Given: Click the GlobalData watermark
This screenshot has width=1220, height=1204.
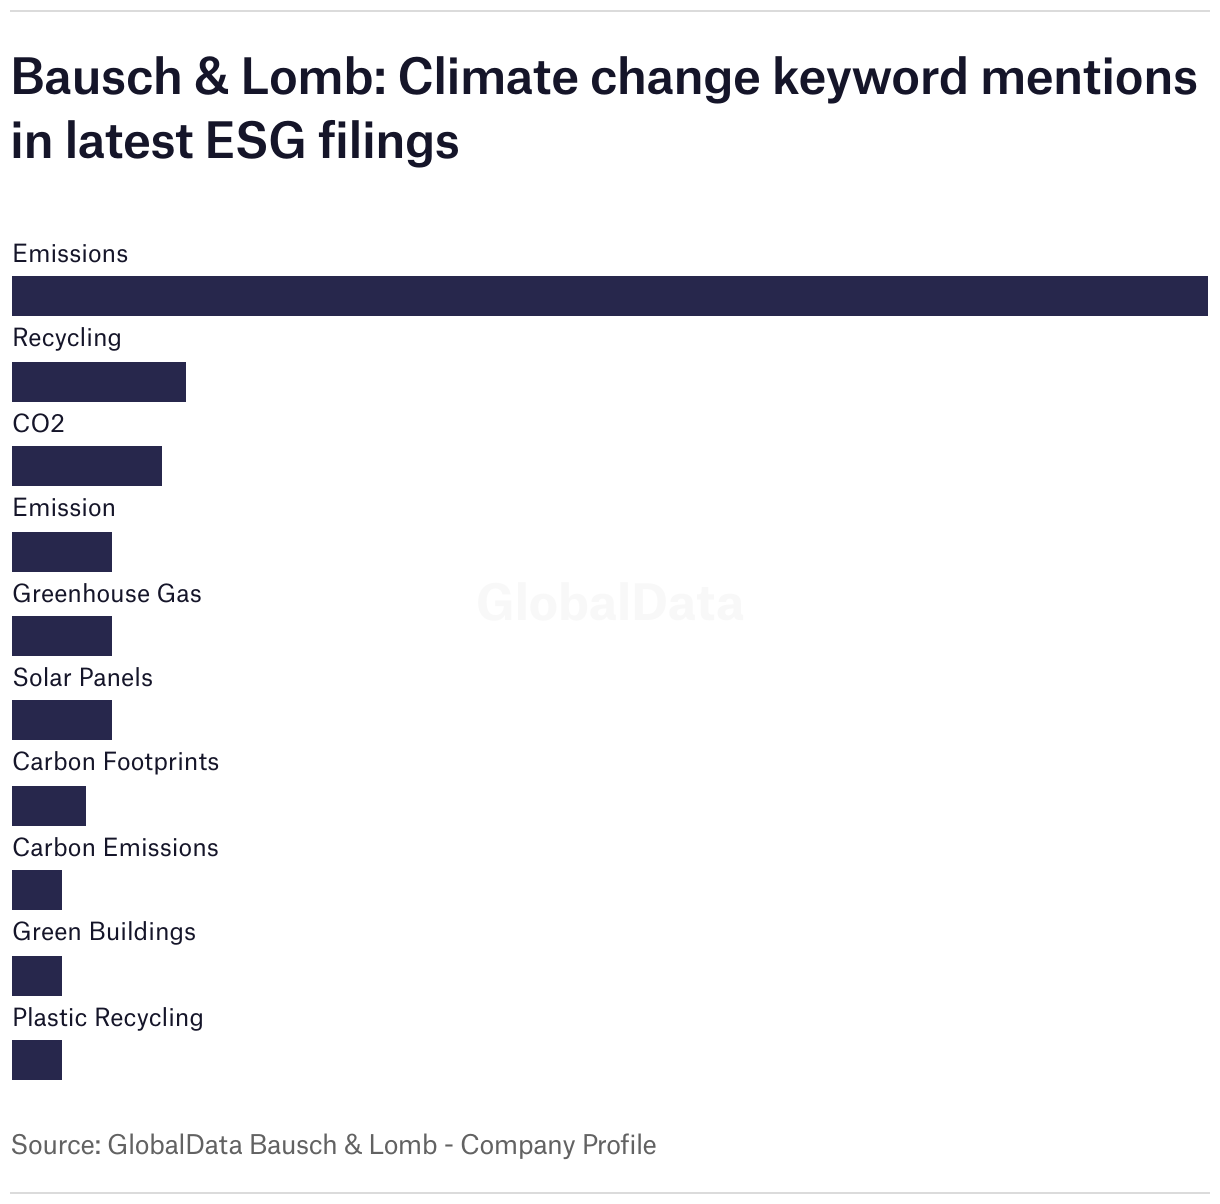Looking at the screenshot, I should tap(610, 604).
